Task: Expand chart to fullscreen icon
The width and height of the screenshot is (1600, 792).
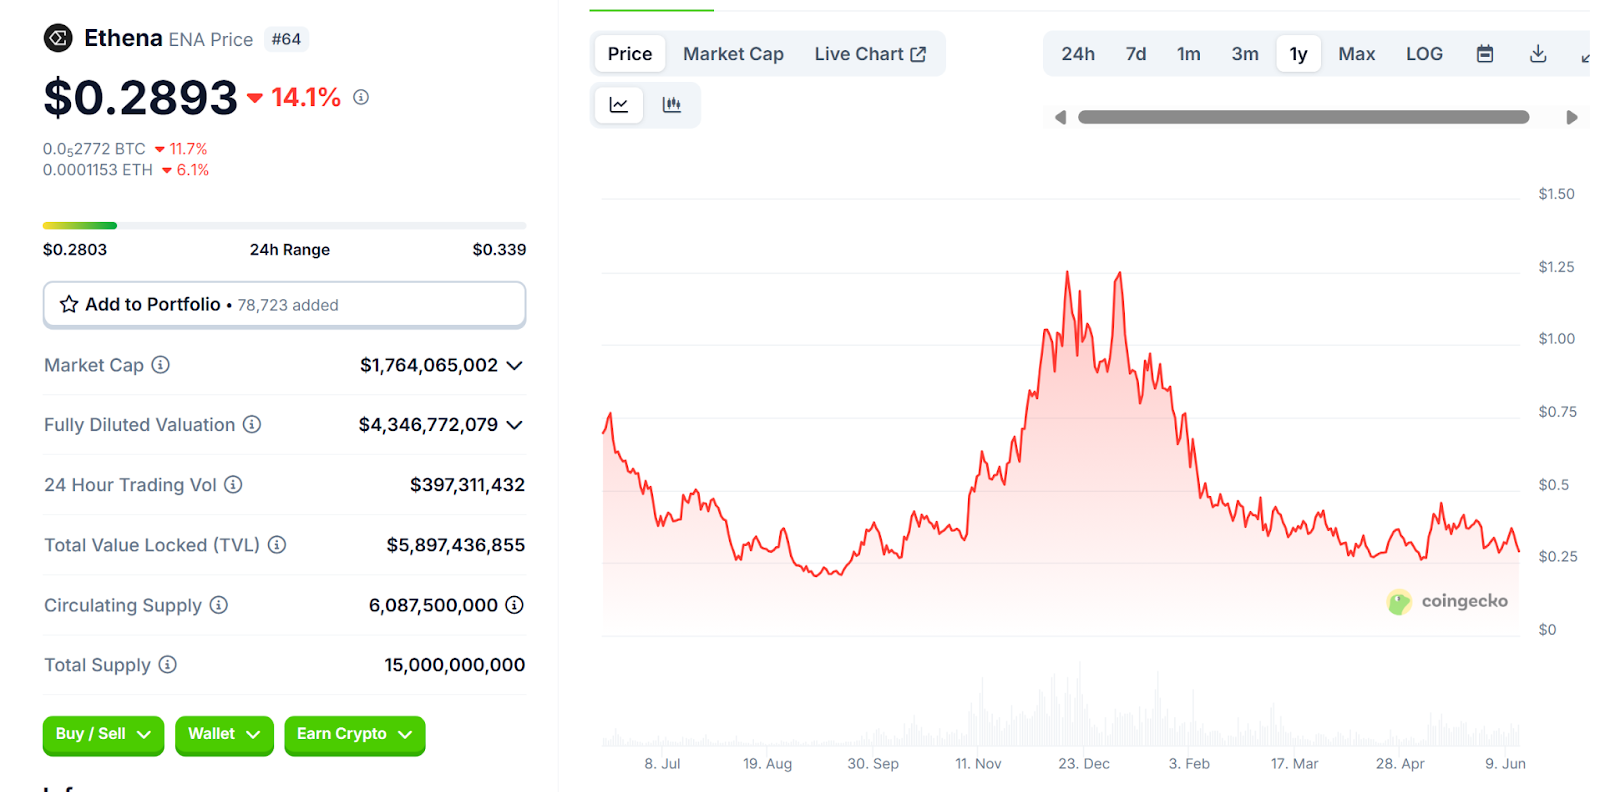Action: (x=1585, y=57)
